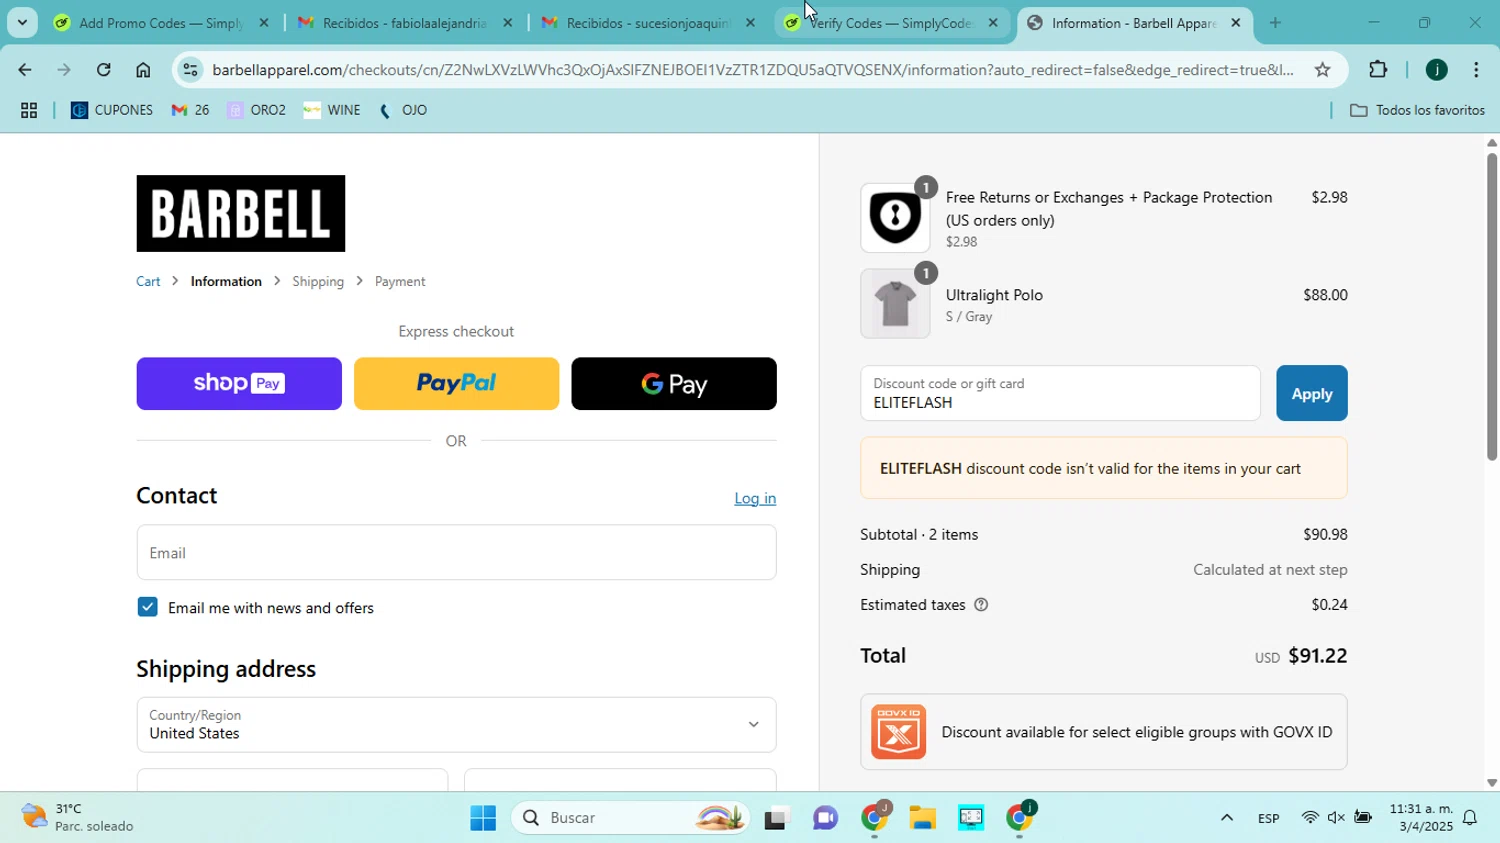1500x843 pixels.
Task: Open the Log in link
Action: (x=755, y=498)
